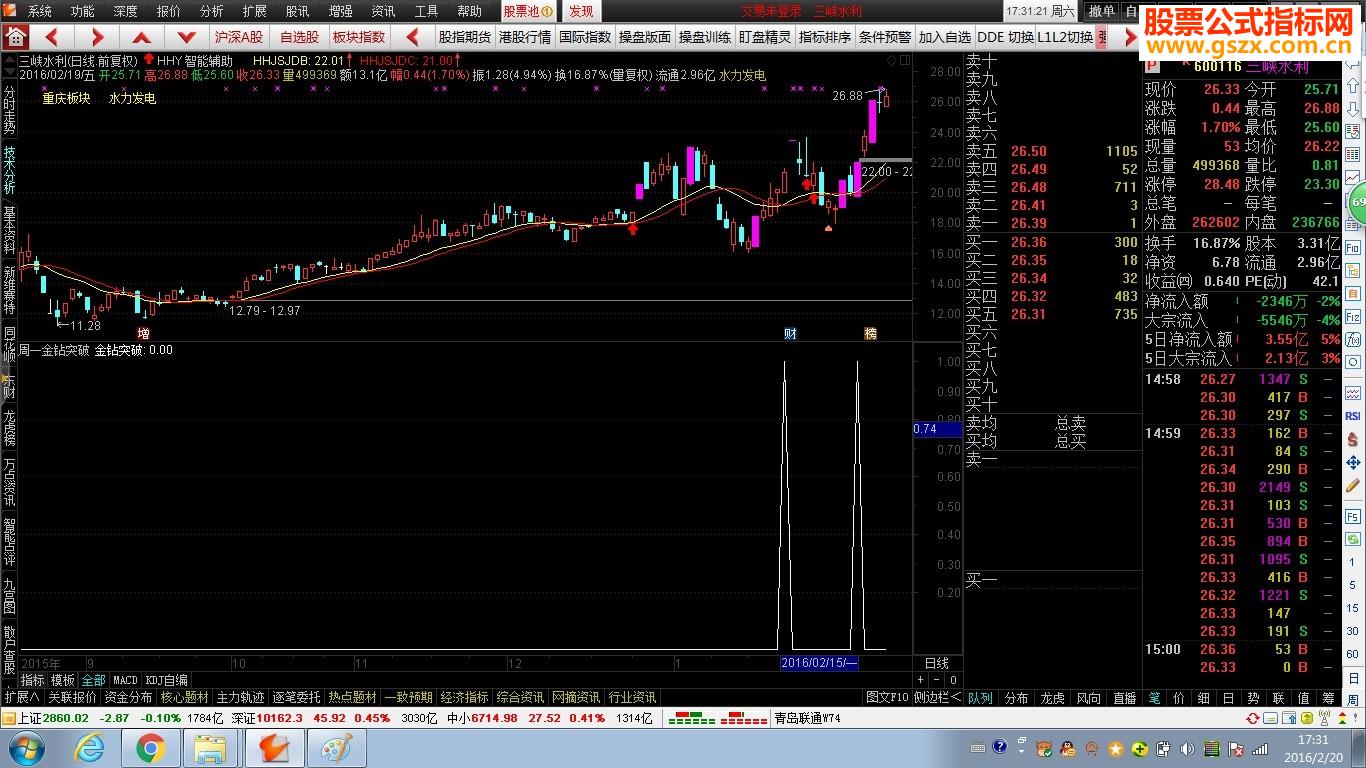Click the red stock app taskbar icon
The height and width of the screenshot is (768, 1366).
pos(273,747)
